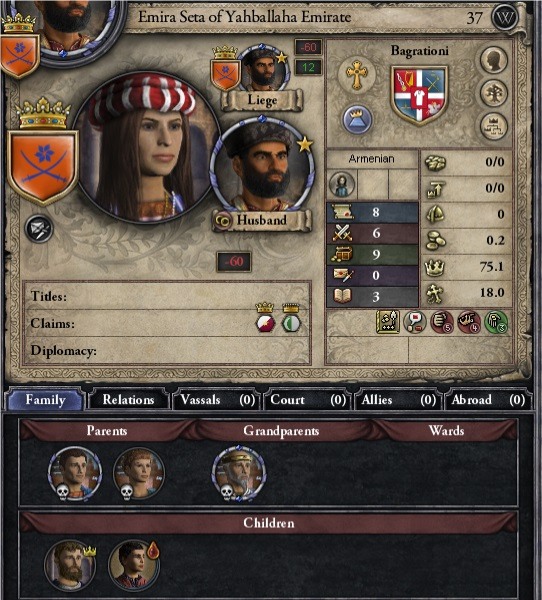Open the character silhouette portrait button
This screenshot has width=542, height=600.
click(x=494, y=60)
